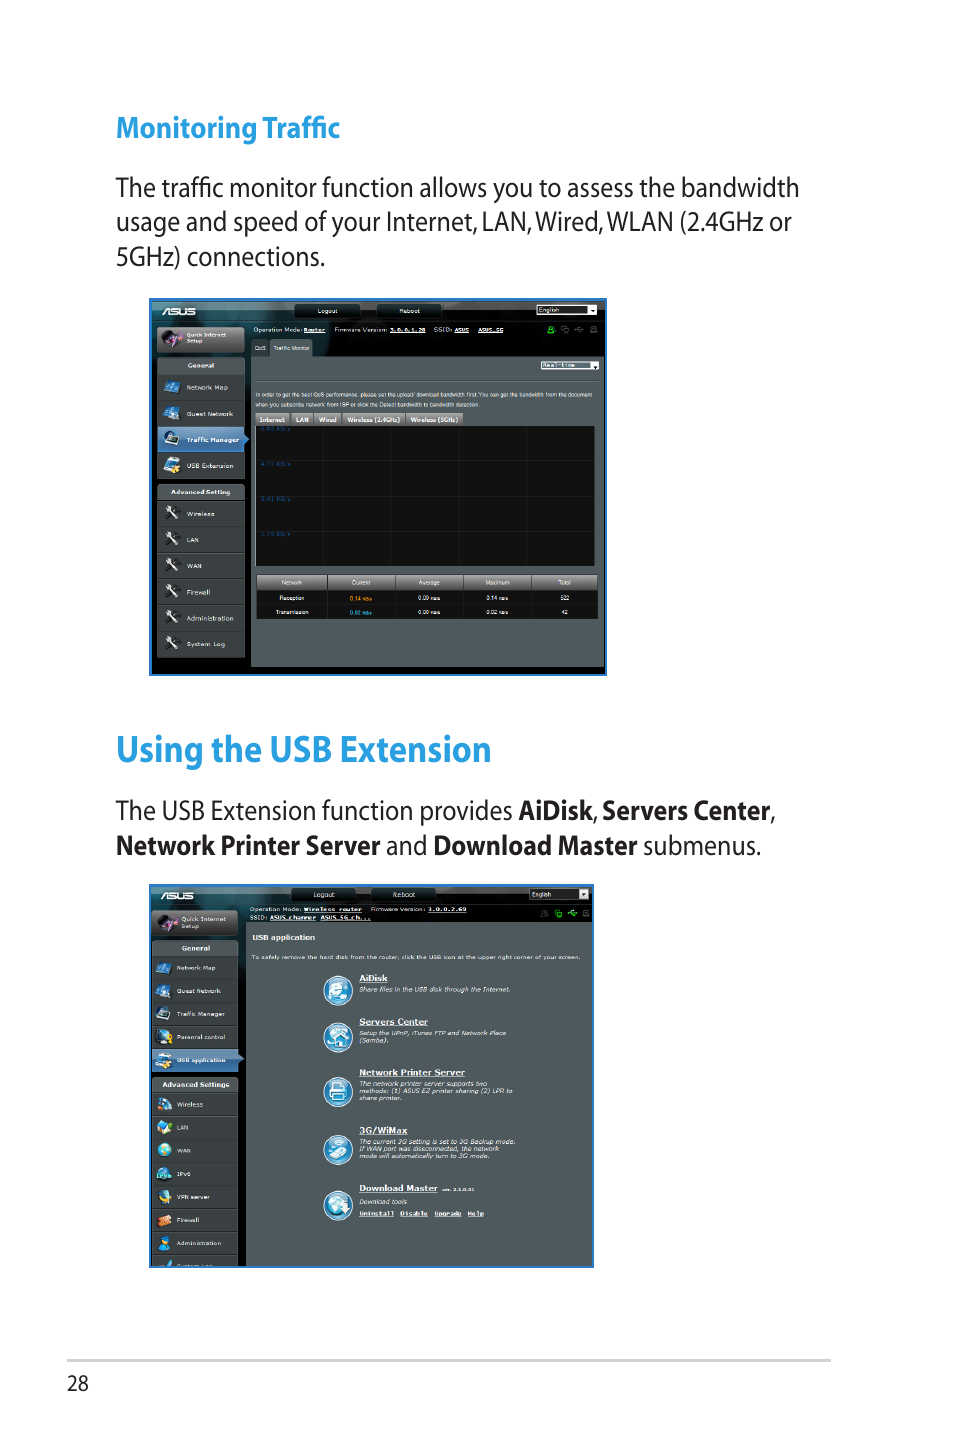
Task: Click the Maximum column header
Action: (497, 582)
